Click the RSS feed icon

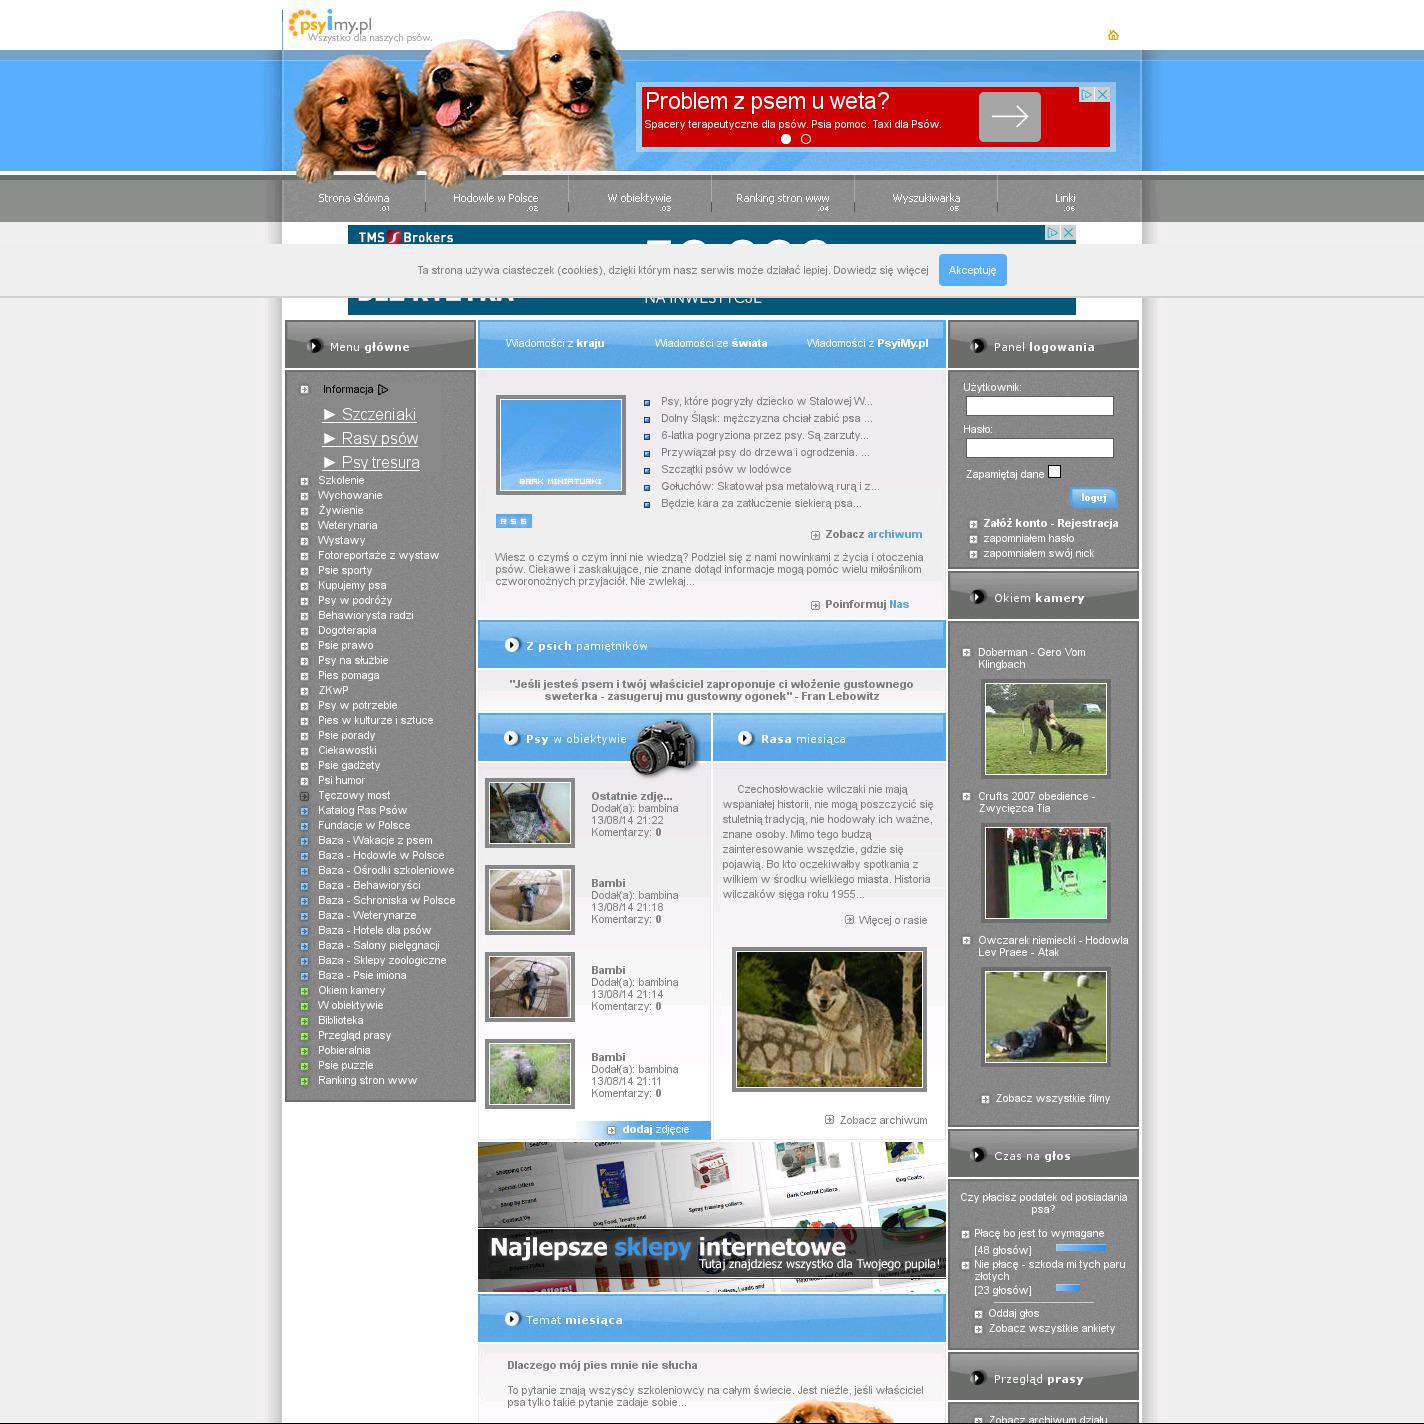(513, 521)
